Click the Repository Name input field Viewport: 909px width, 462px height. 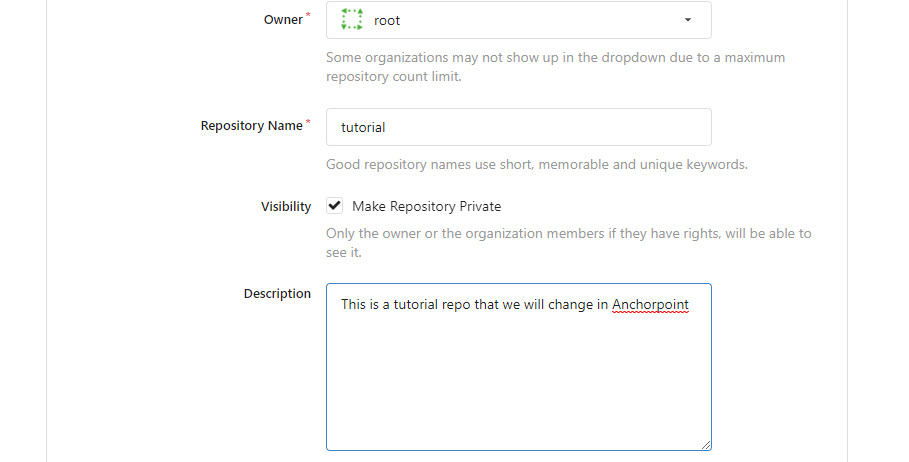click(x=518, y=127)
